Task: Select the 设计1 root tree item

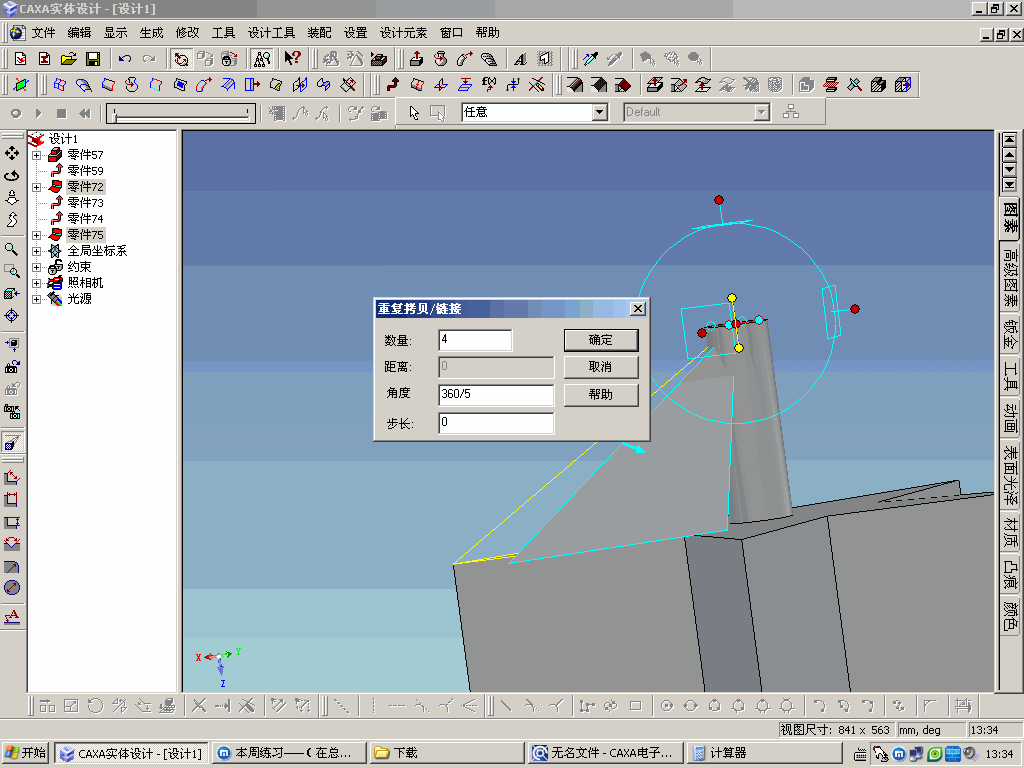Action: pos(63,139)
